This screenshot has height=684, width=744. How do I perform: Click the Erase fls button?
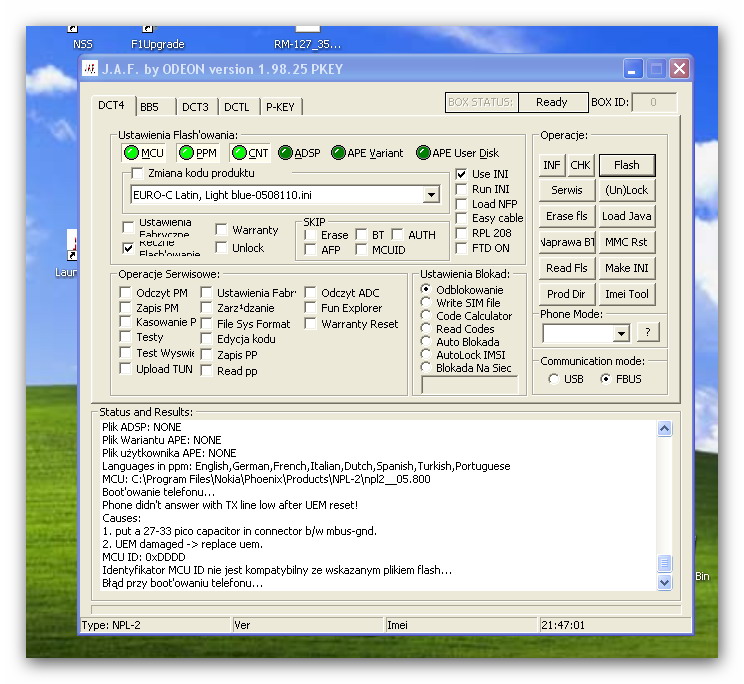[x=567, y=216]
